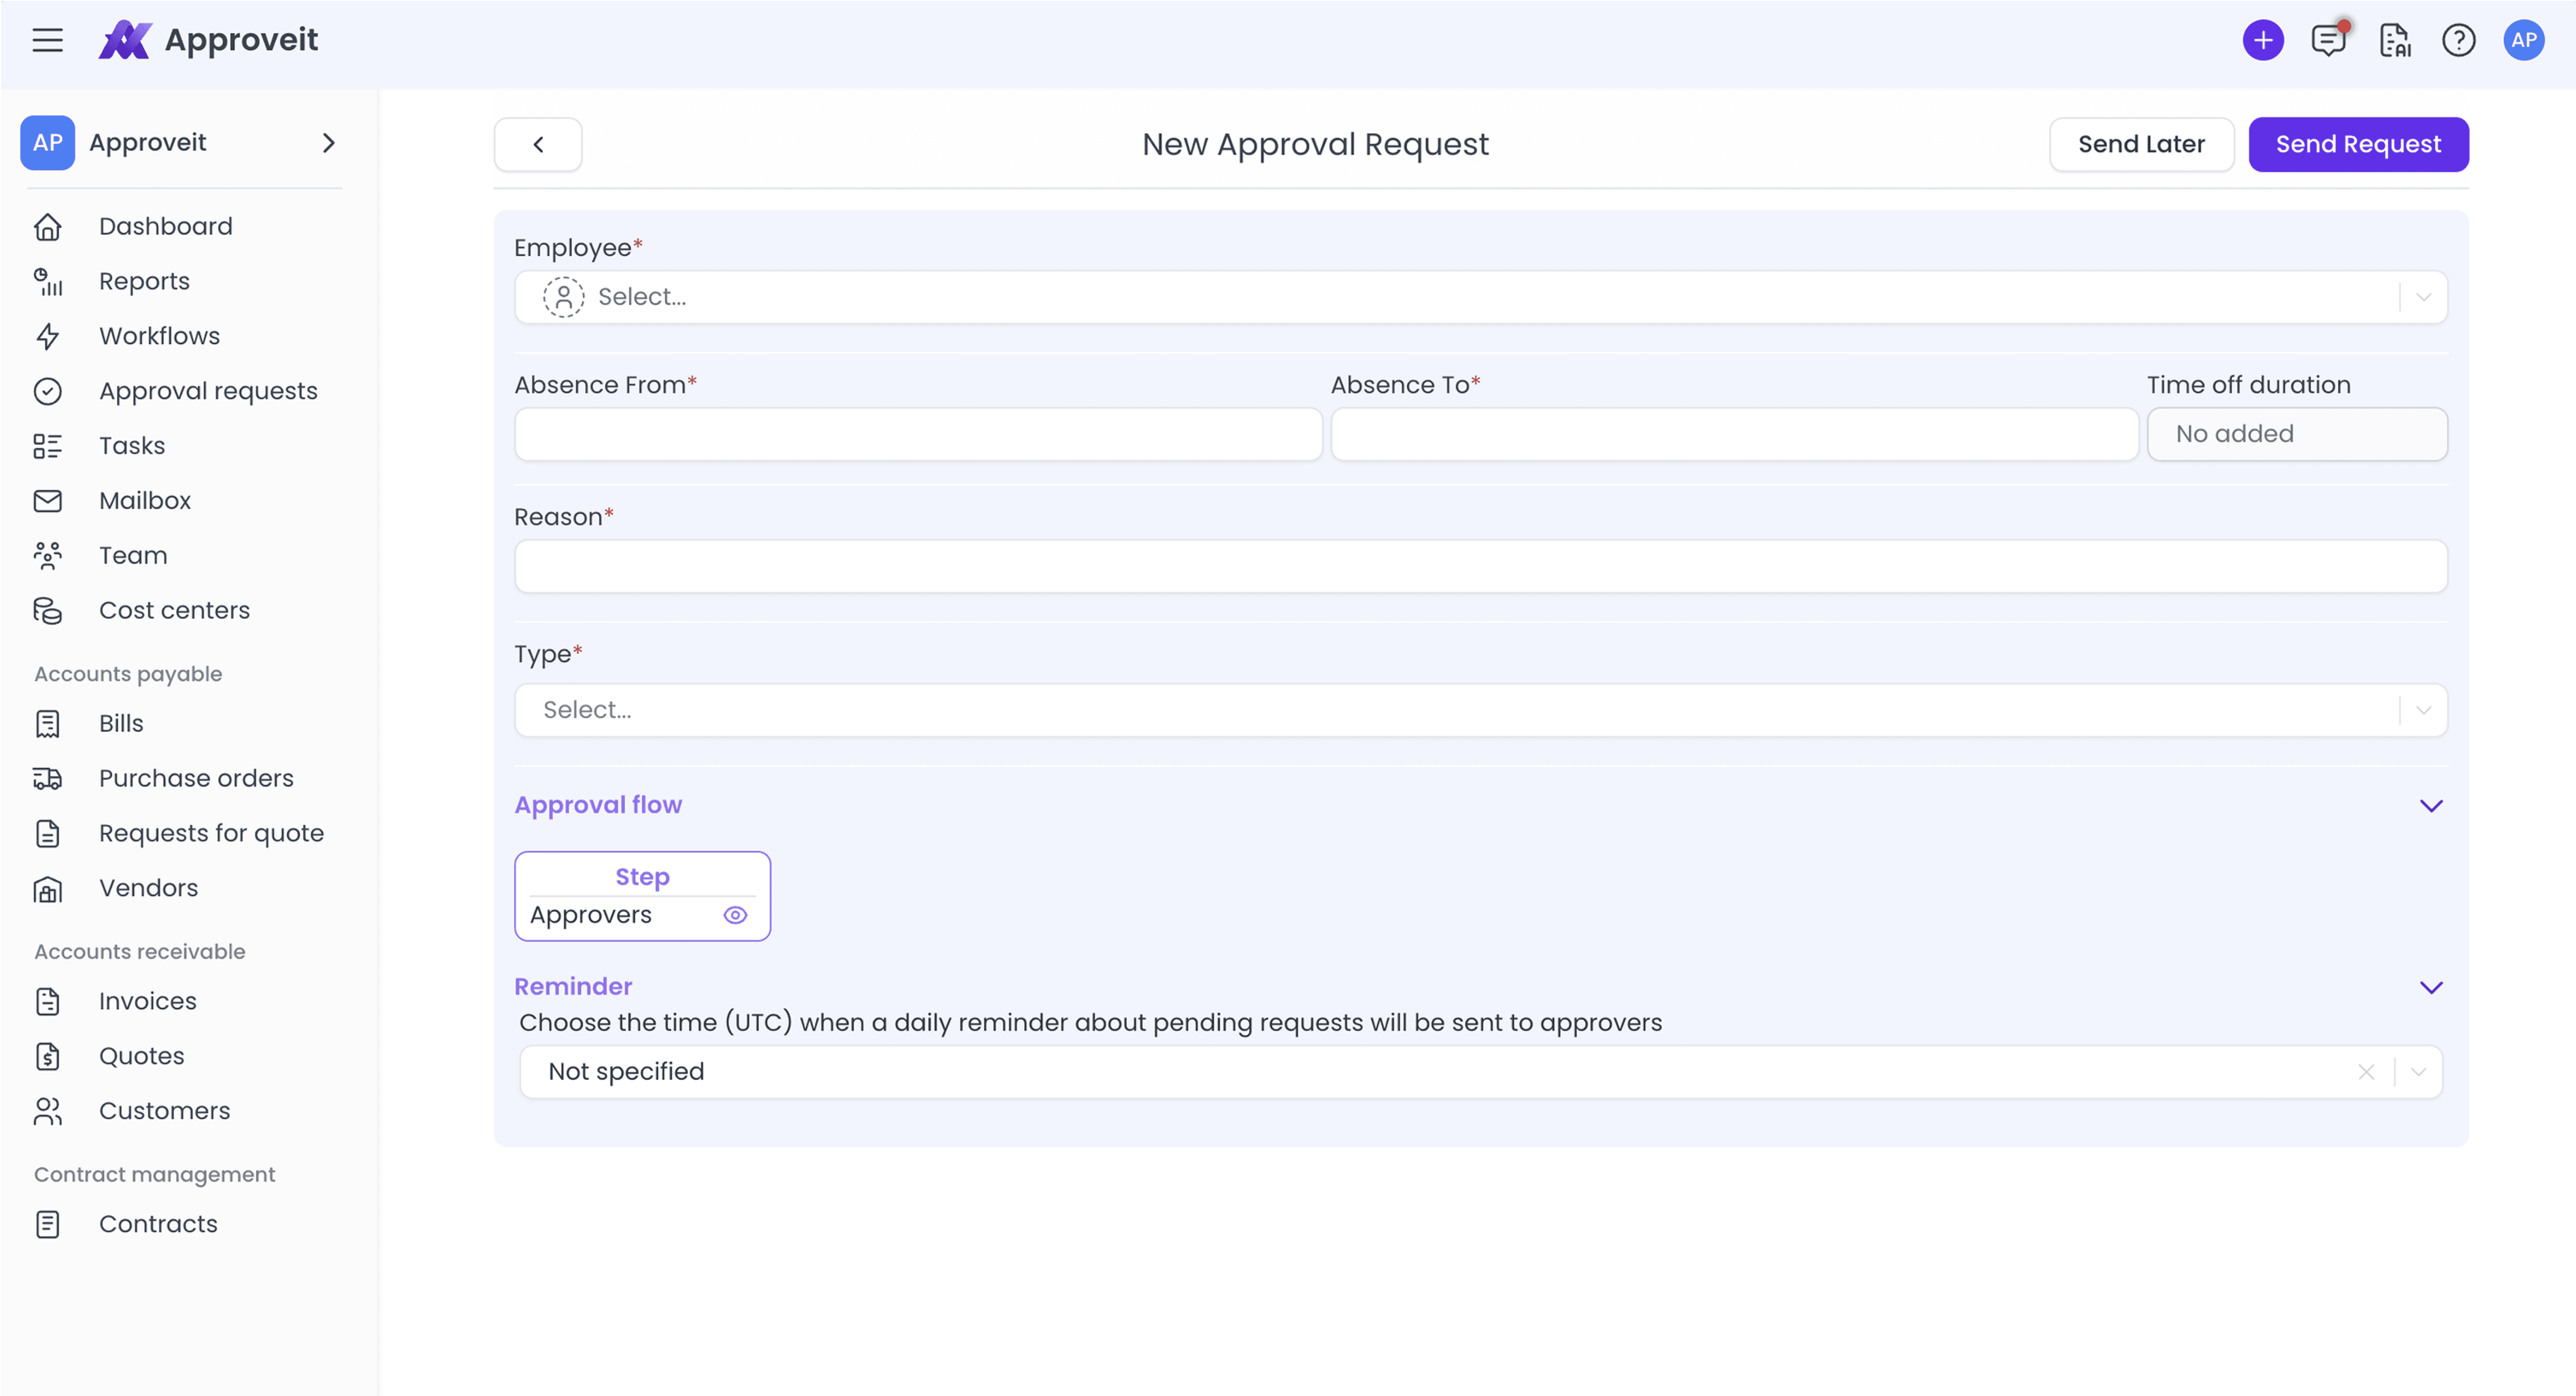Click the Customers people icon
This screenshot has width=2576, height=1396.
(x=47, y=1111)
